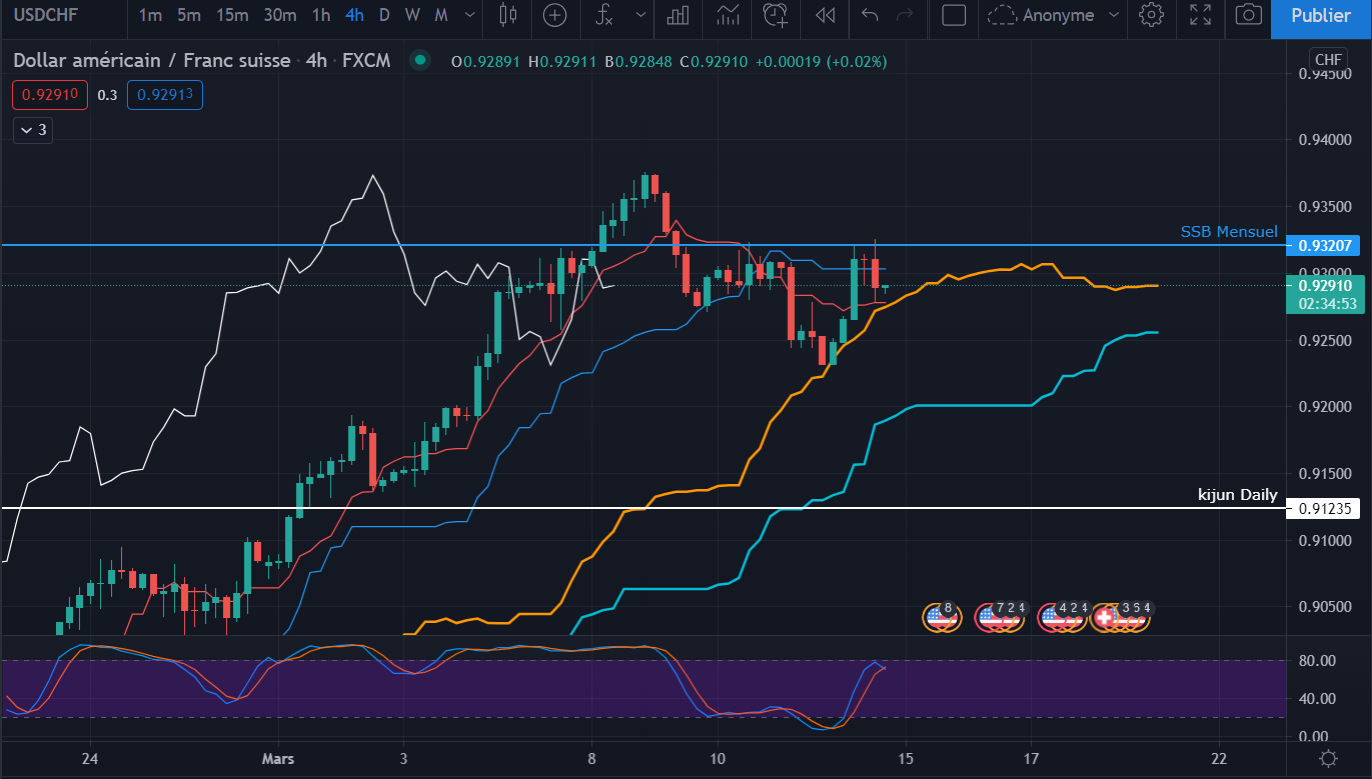The height and width of the screenshot is (779, 1372).
Task: Click the countdown timer 02:34:53
Action: click(x=1326, y=303)
